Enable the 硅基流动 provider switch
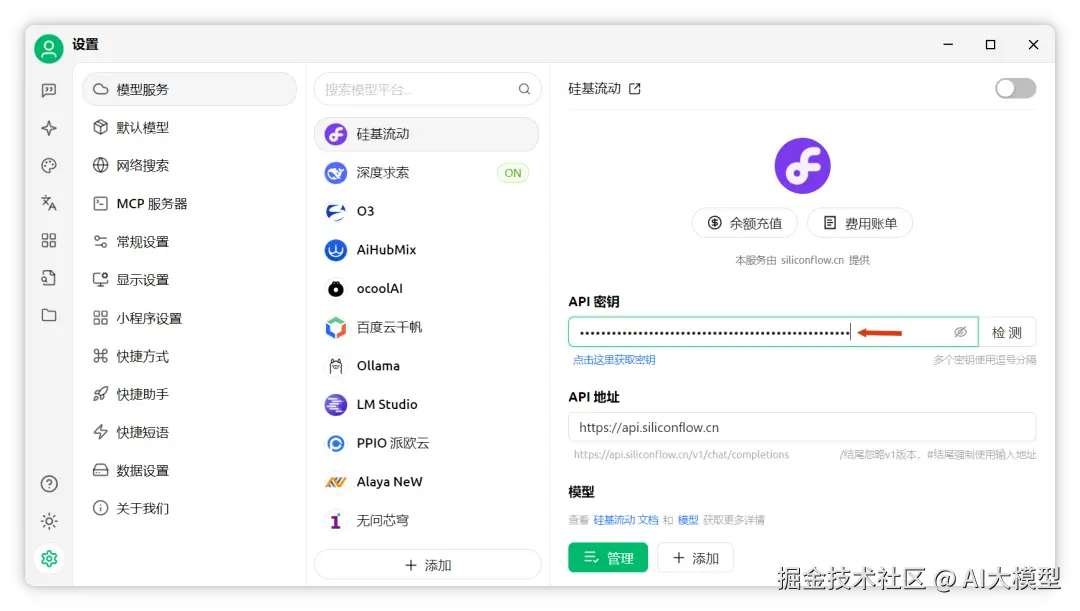 click(x=1015, y=88)
